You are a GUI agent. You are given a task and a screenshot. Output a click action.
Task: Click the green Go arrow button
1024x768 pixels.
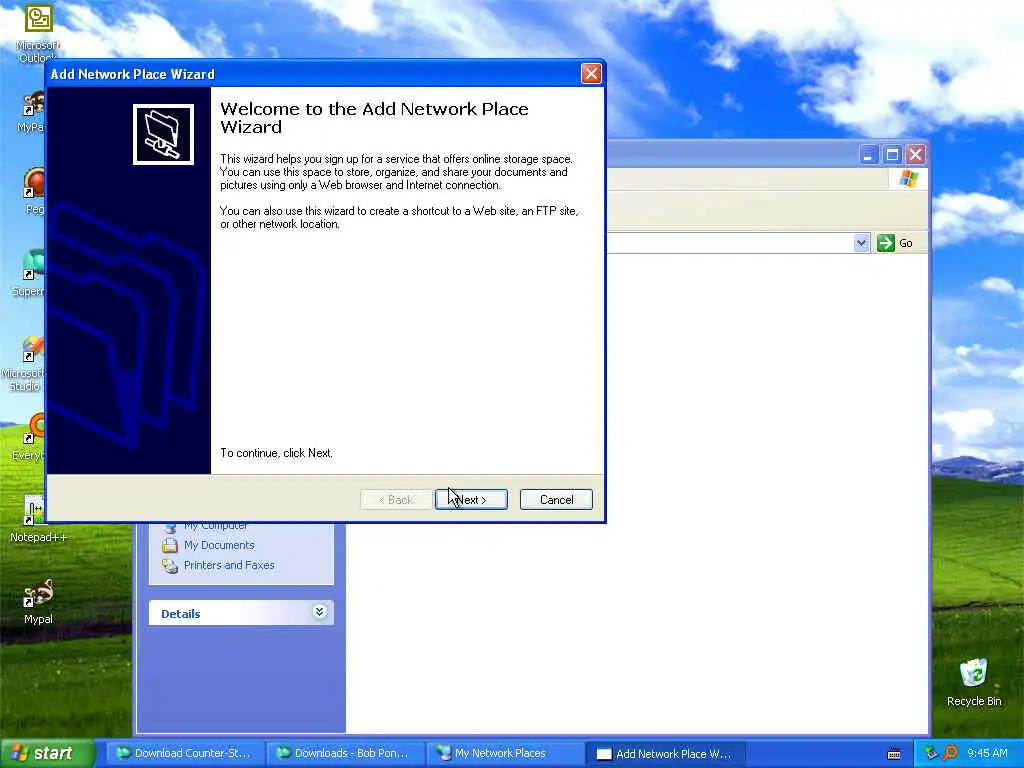[886, 243]
